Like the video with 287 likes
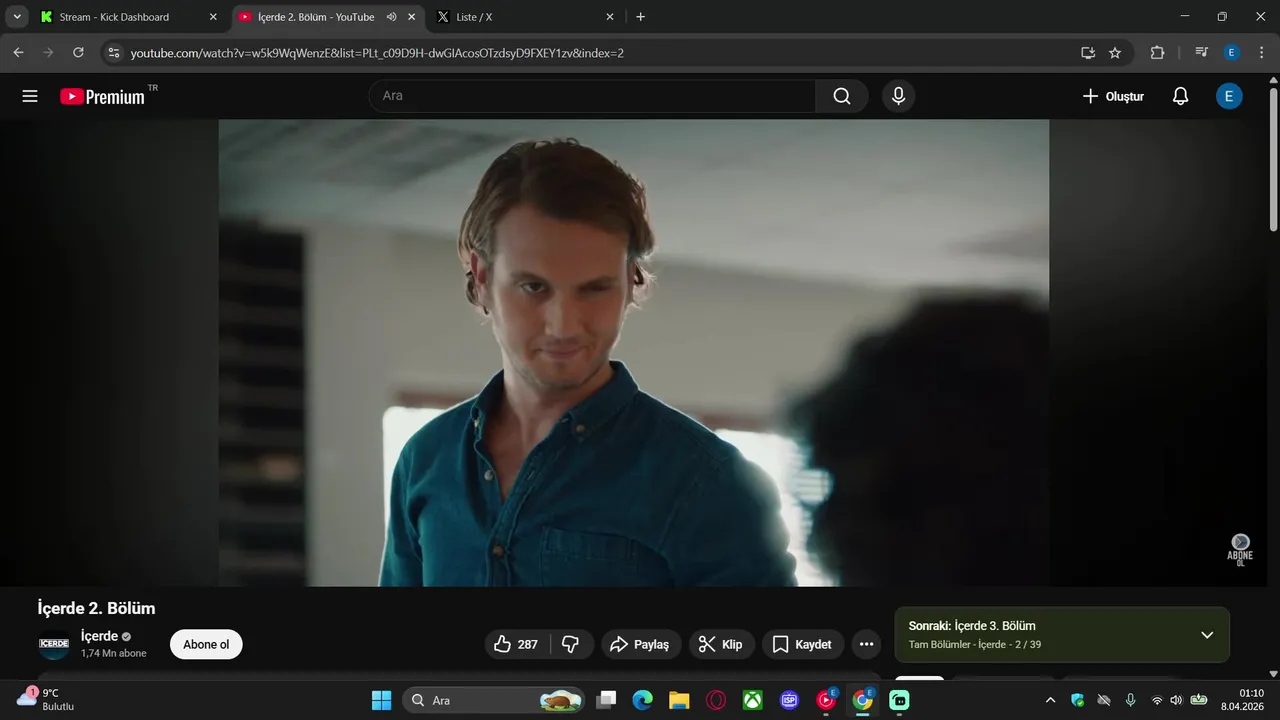1280x720 pixels. point(517,644)
